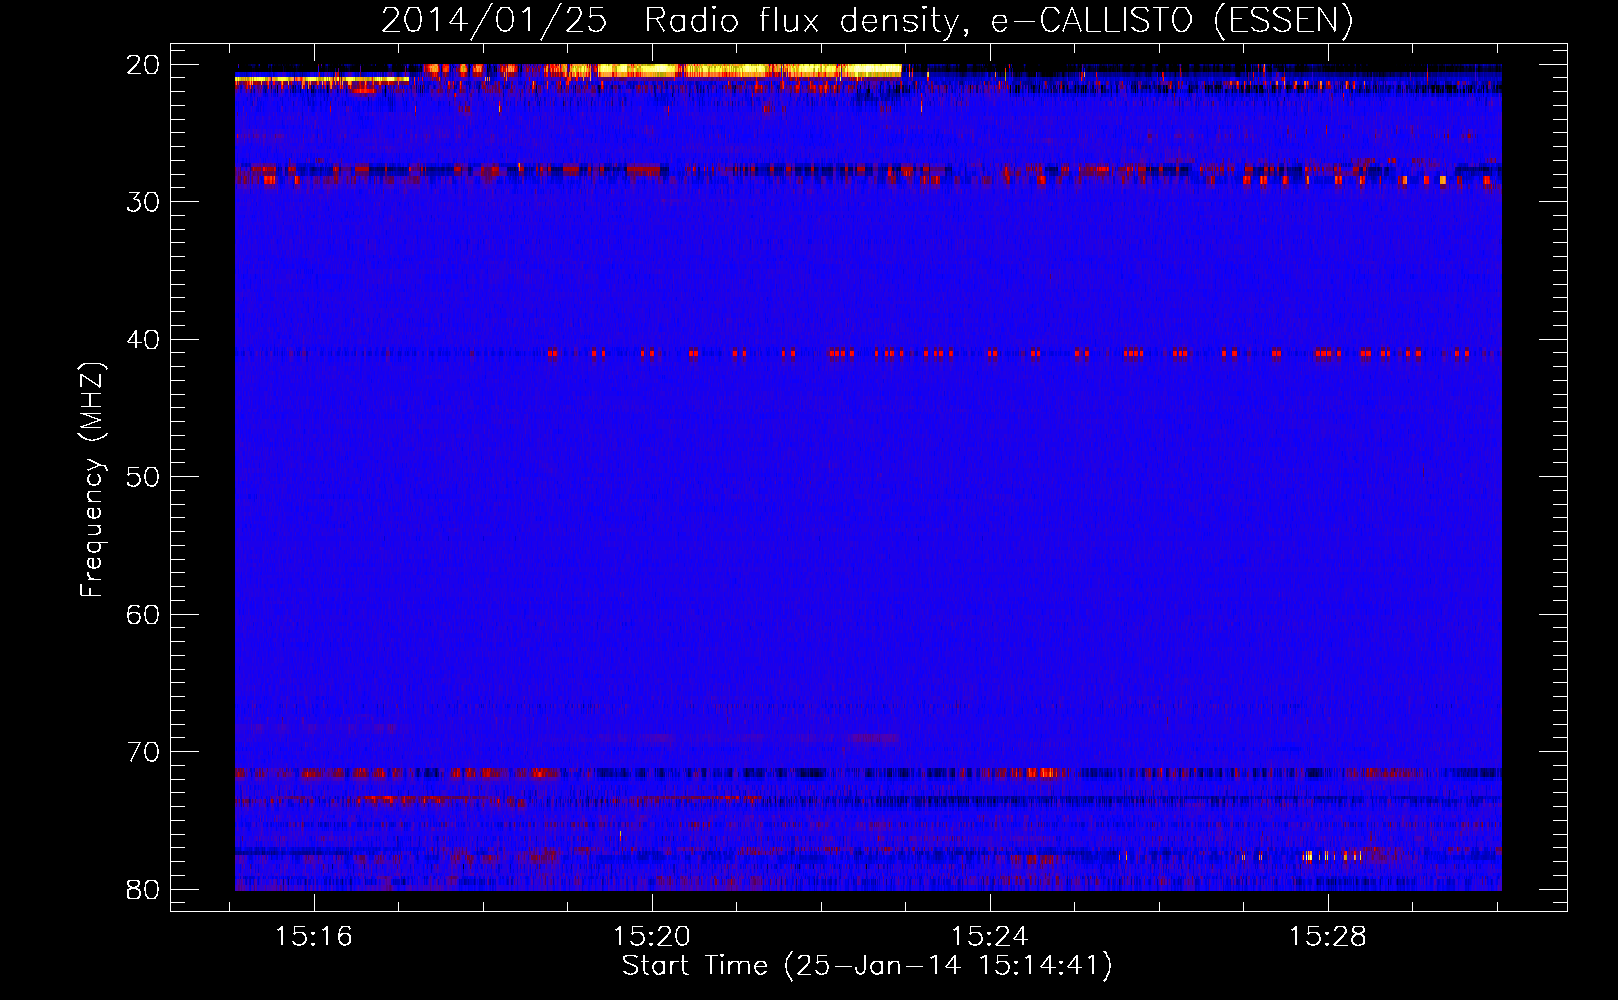
Task: Select the 15:16 time tick label
Action: point(314,936)
